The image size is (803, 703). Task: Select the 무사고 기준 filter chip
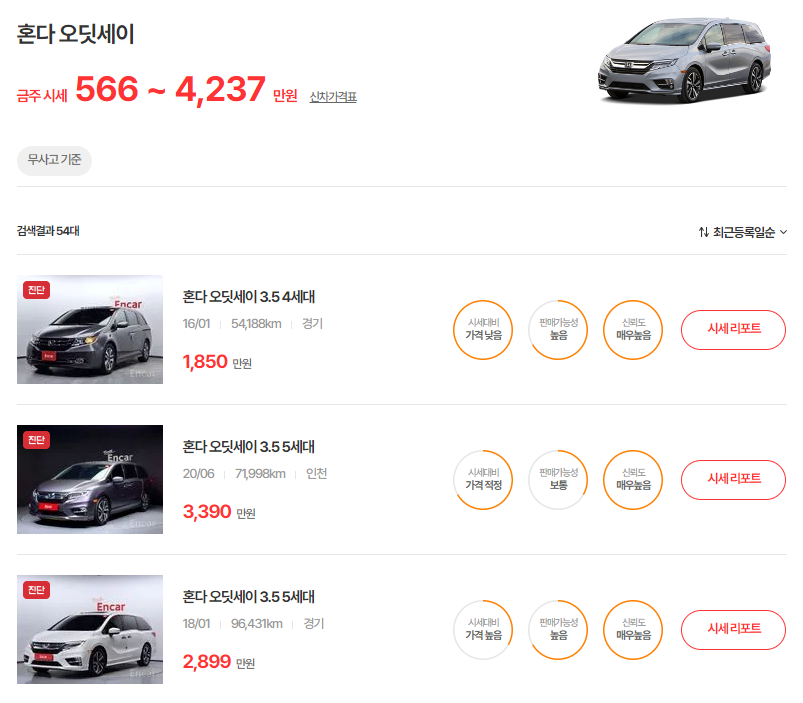pos(54,161)
